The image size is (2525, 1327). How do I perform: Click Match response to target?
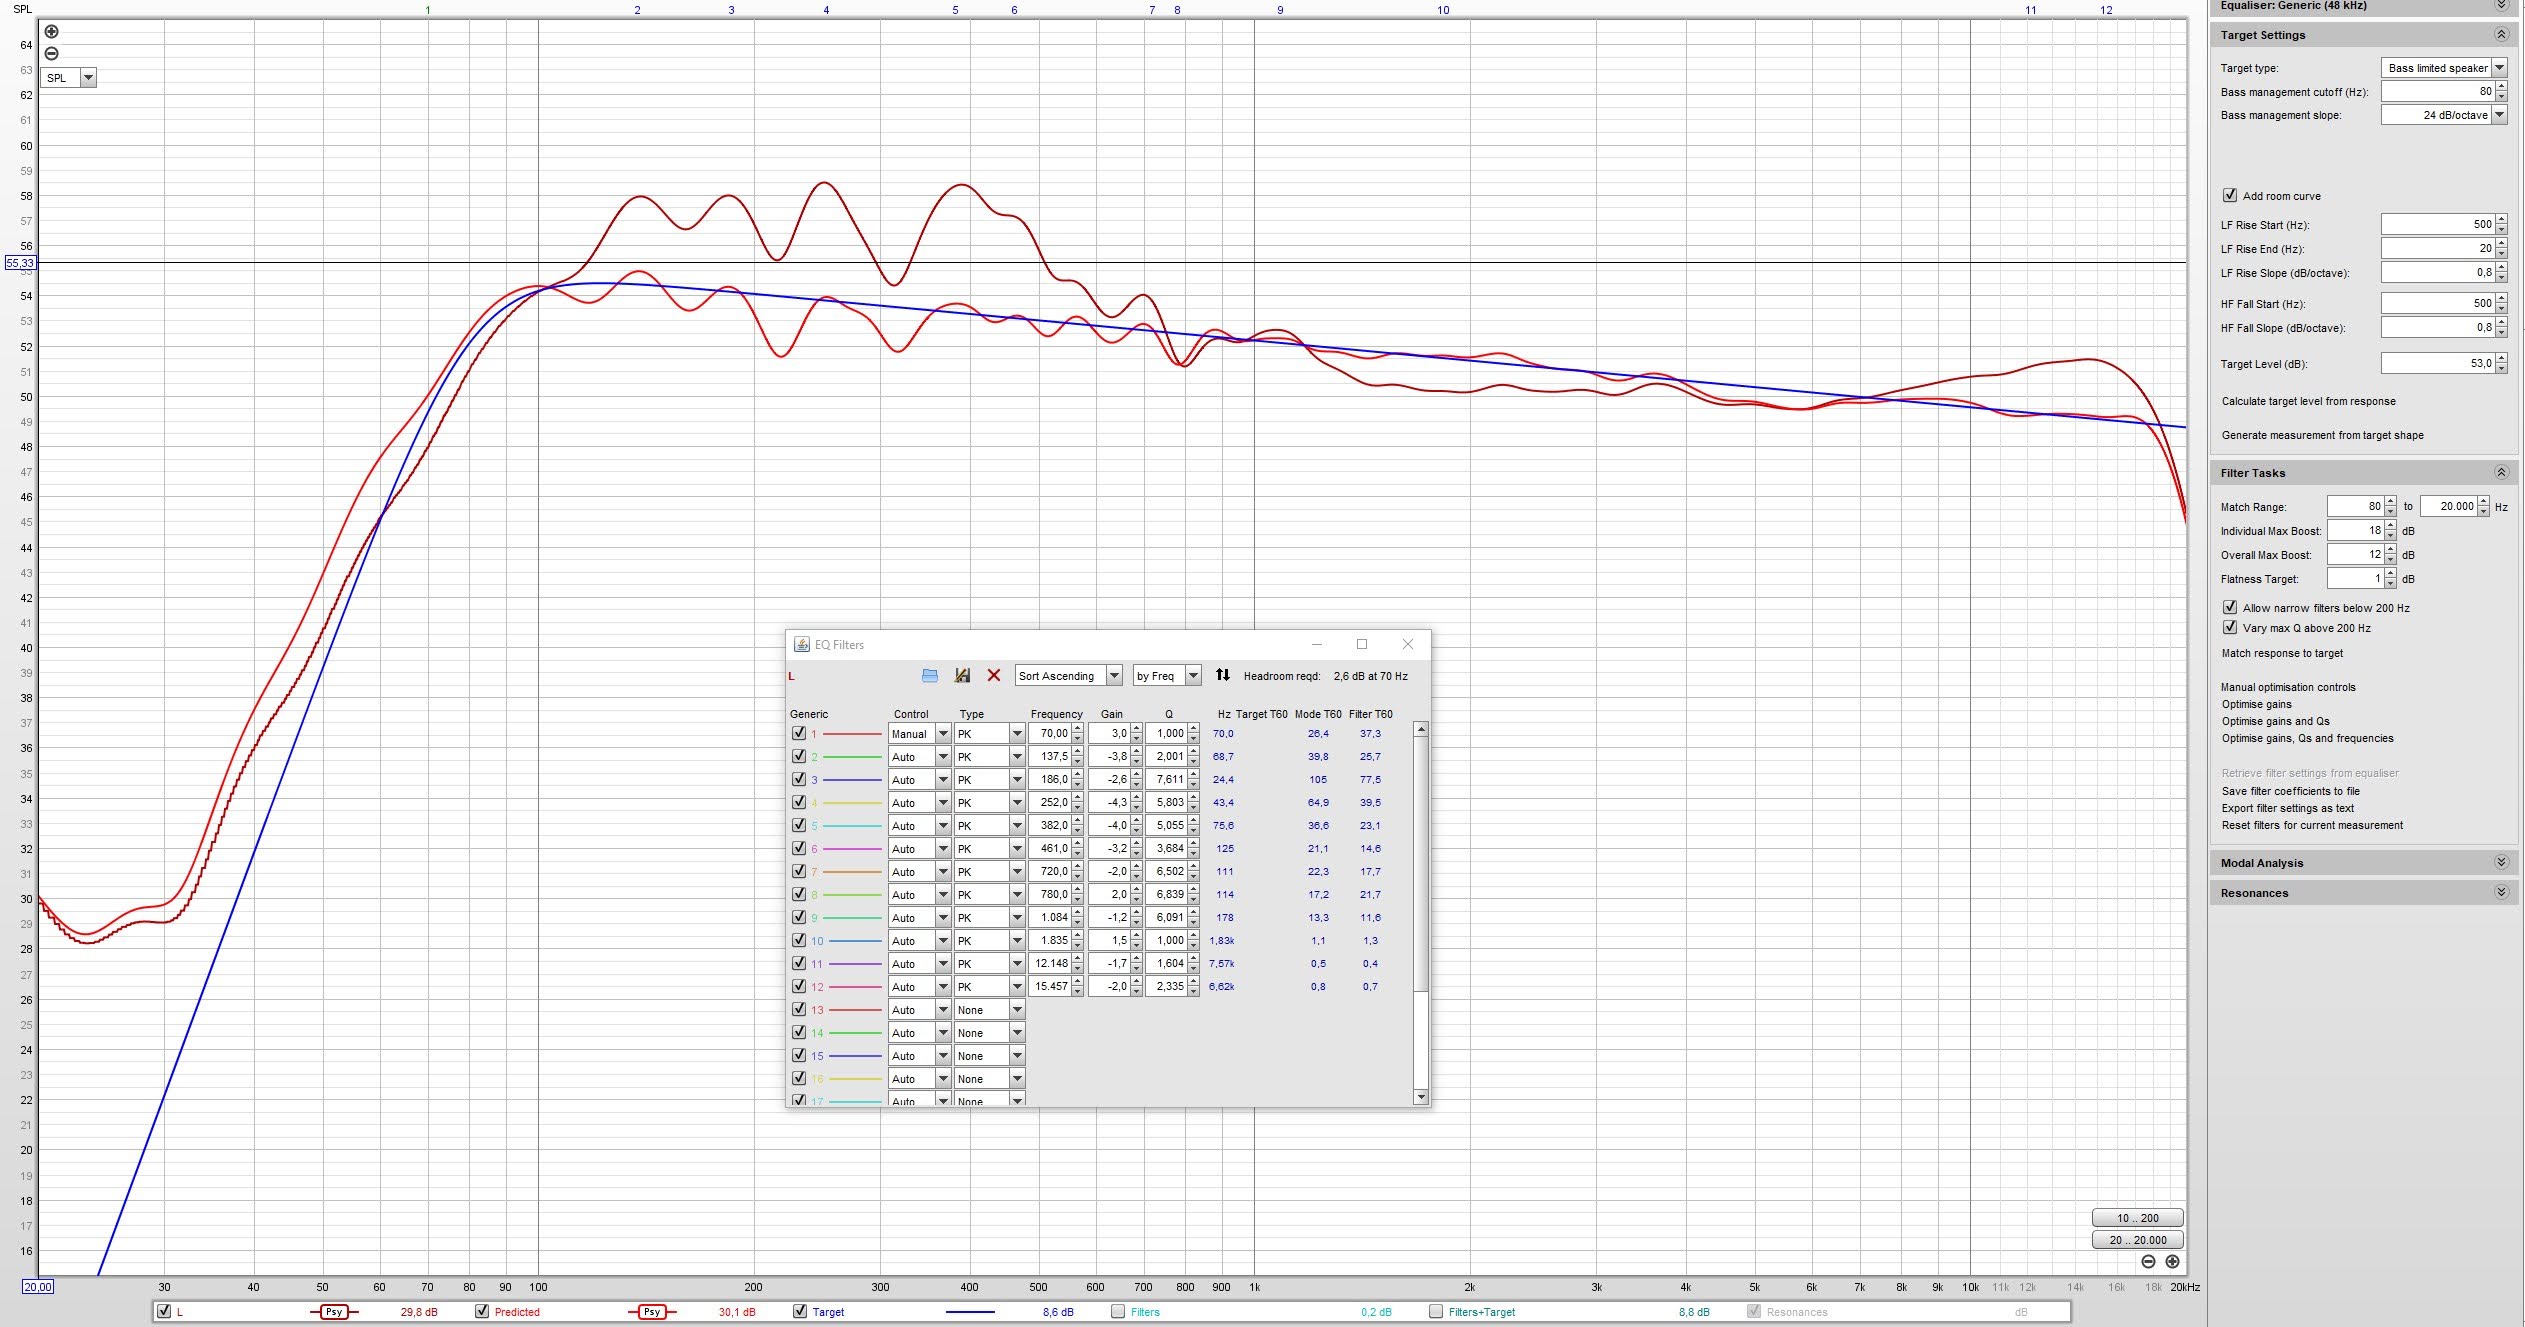pos(2282,654)
